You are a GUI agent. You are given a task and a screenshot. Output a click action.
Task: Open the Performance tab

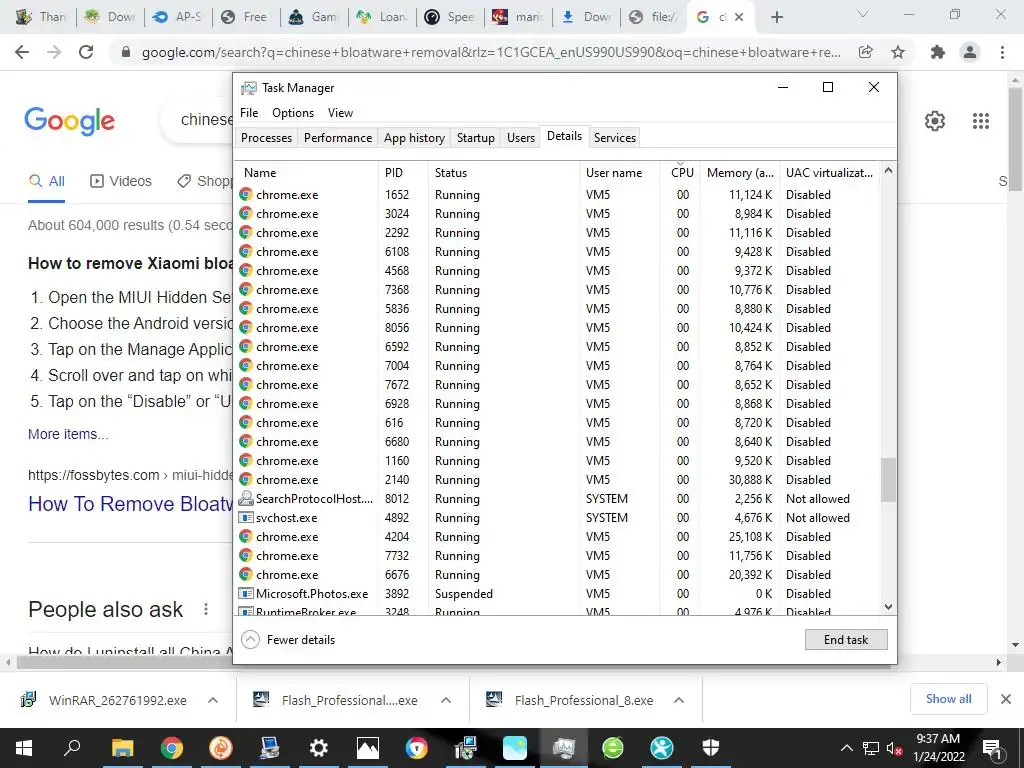click(x=338, y=138)
